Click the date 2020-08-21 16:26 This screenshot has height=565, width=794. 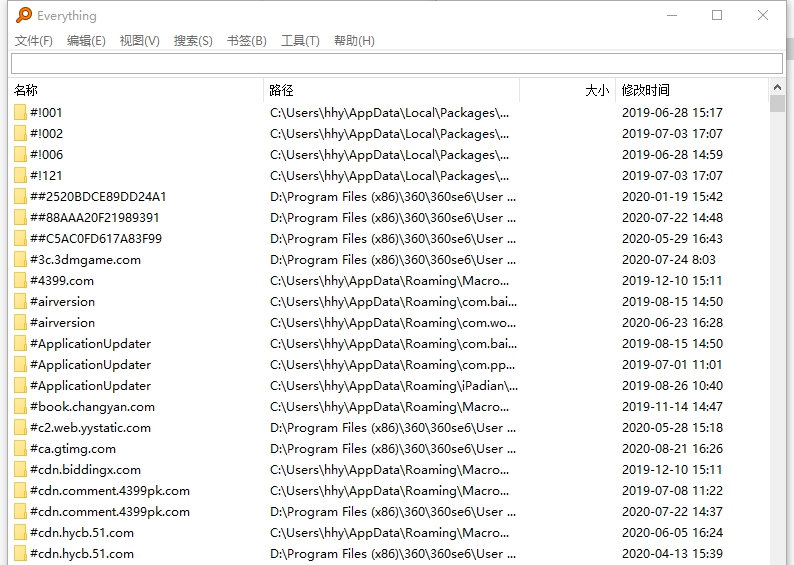pos(672,449)
